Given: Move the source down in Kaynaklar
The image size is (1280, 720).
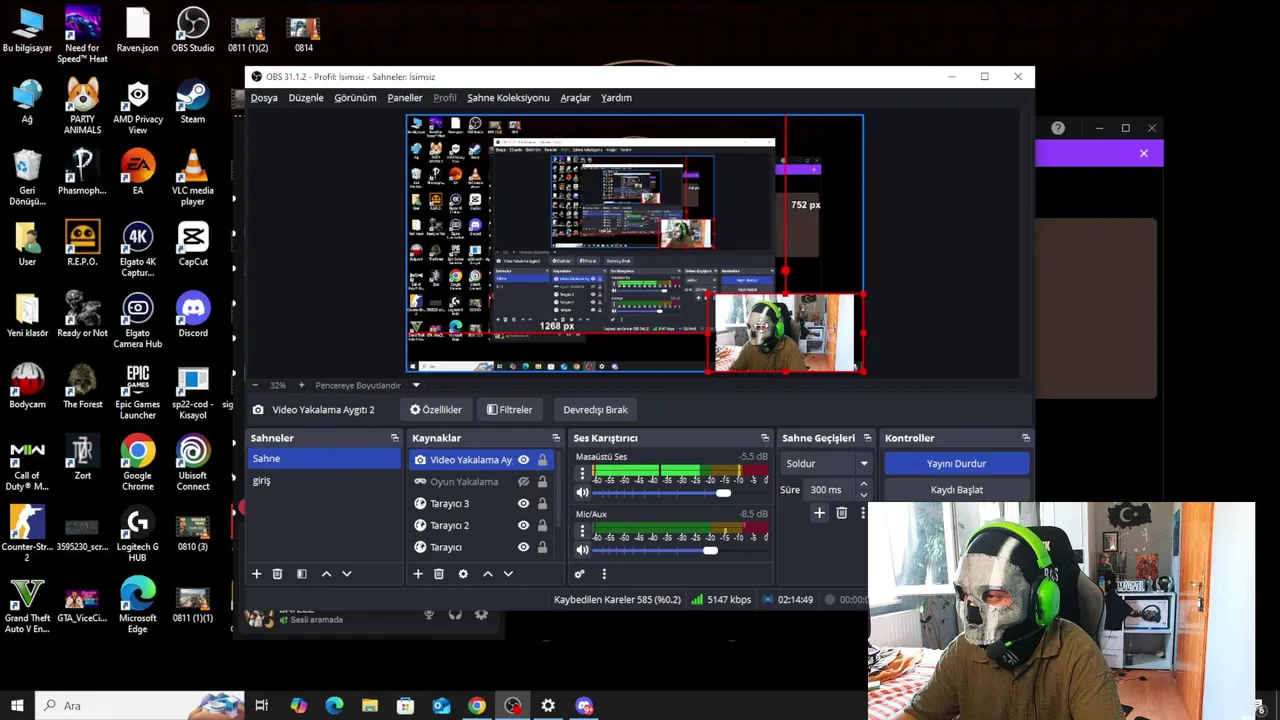Looking at the screenshot, I should click(x=508, y=574).
